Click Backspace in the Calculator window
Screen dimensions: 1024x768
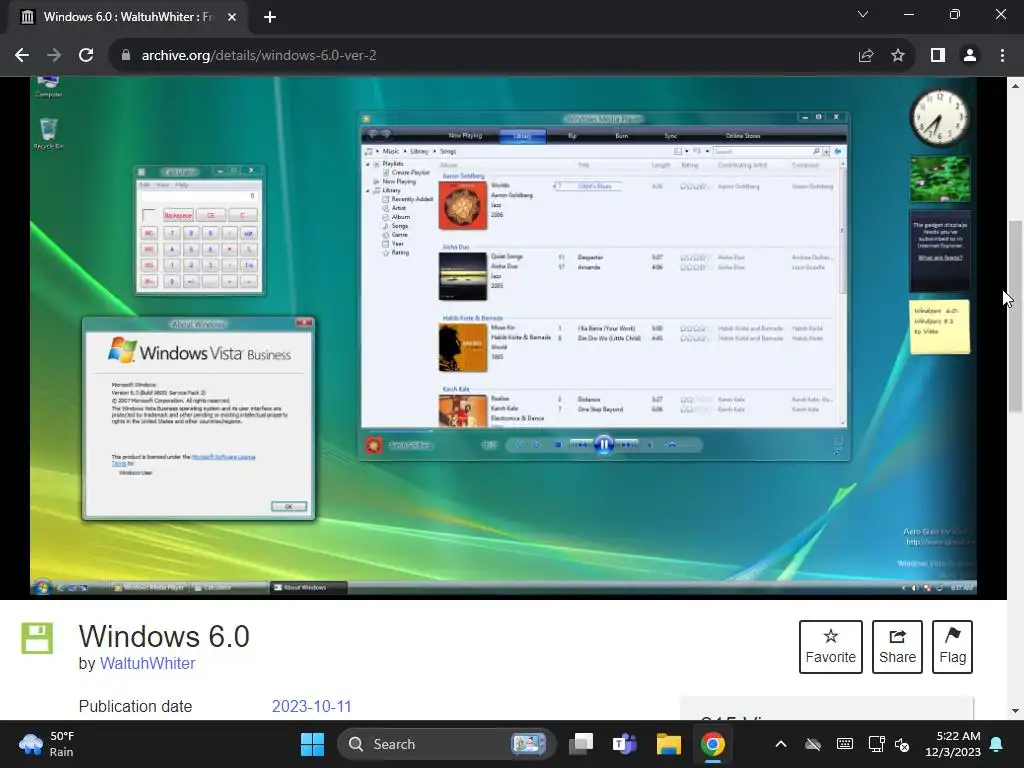pos(178,216)
